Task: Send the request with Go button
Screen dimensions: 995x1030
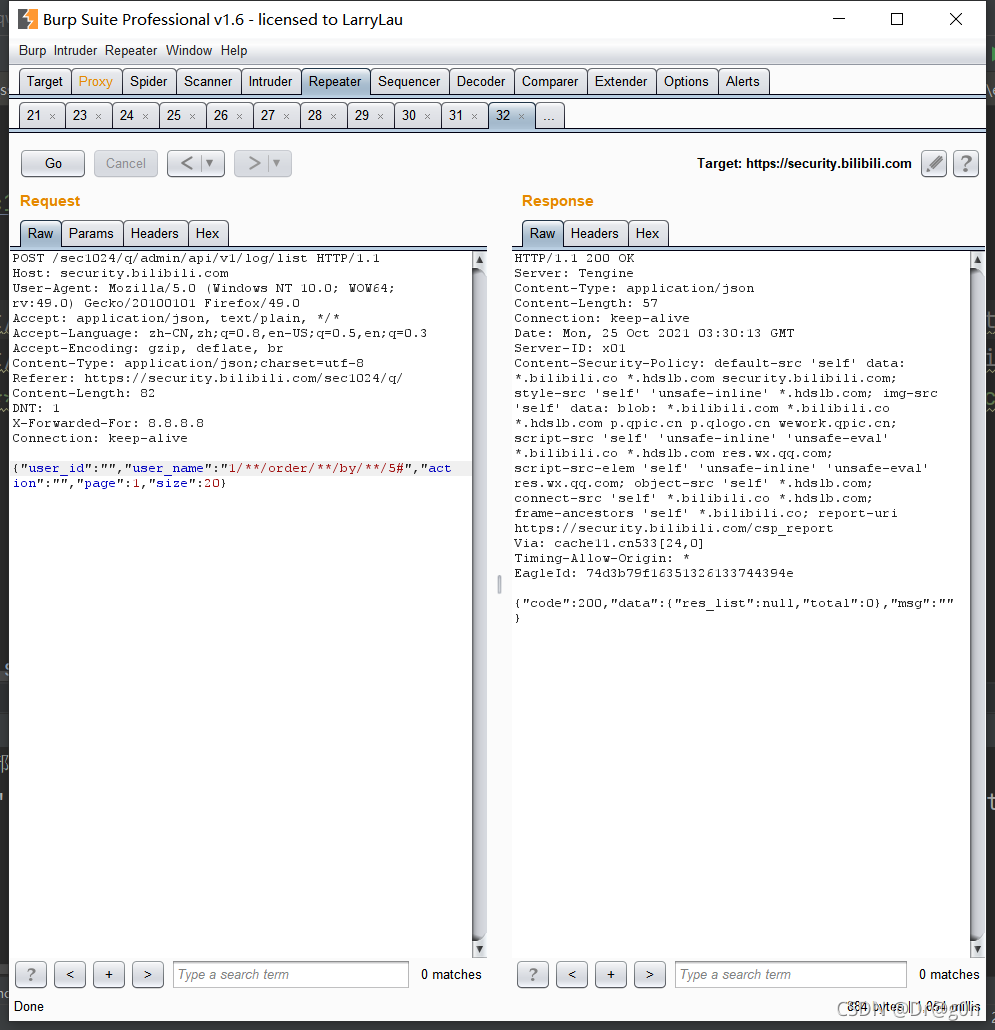Action: tap(53, 164)
